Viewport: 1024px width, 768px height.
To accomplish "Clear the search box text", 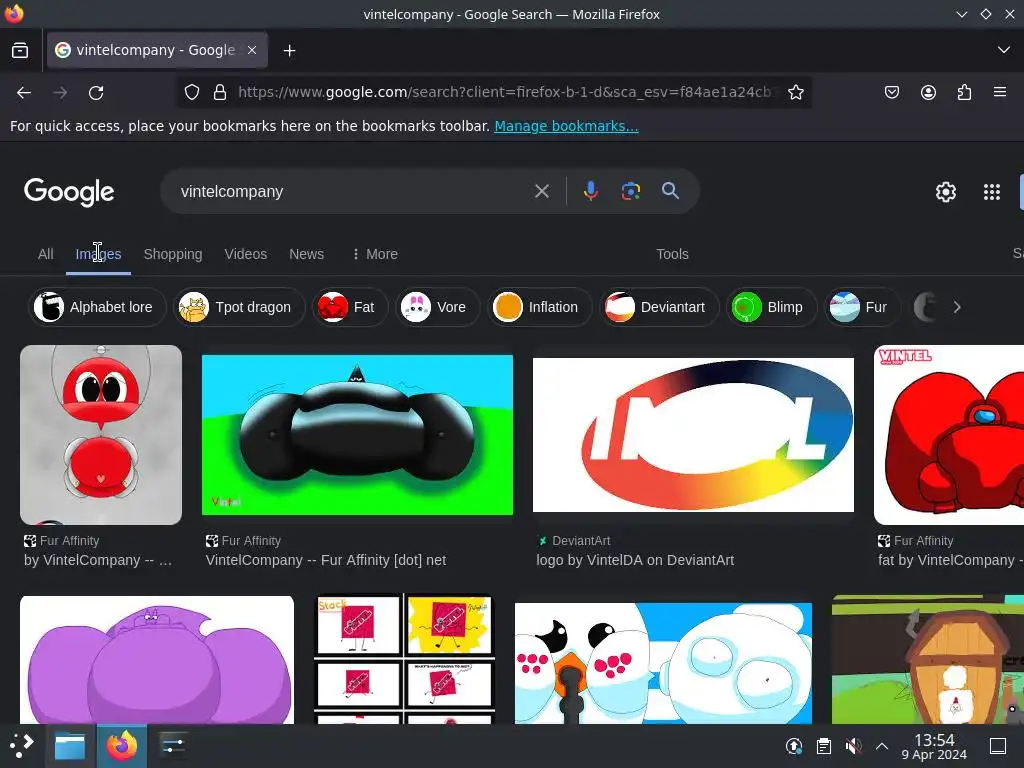I will 541,191.
